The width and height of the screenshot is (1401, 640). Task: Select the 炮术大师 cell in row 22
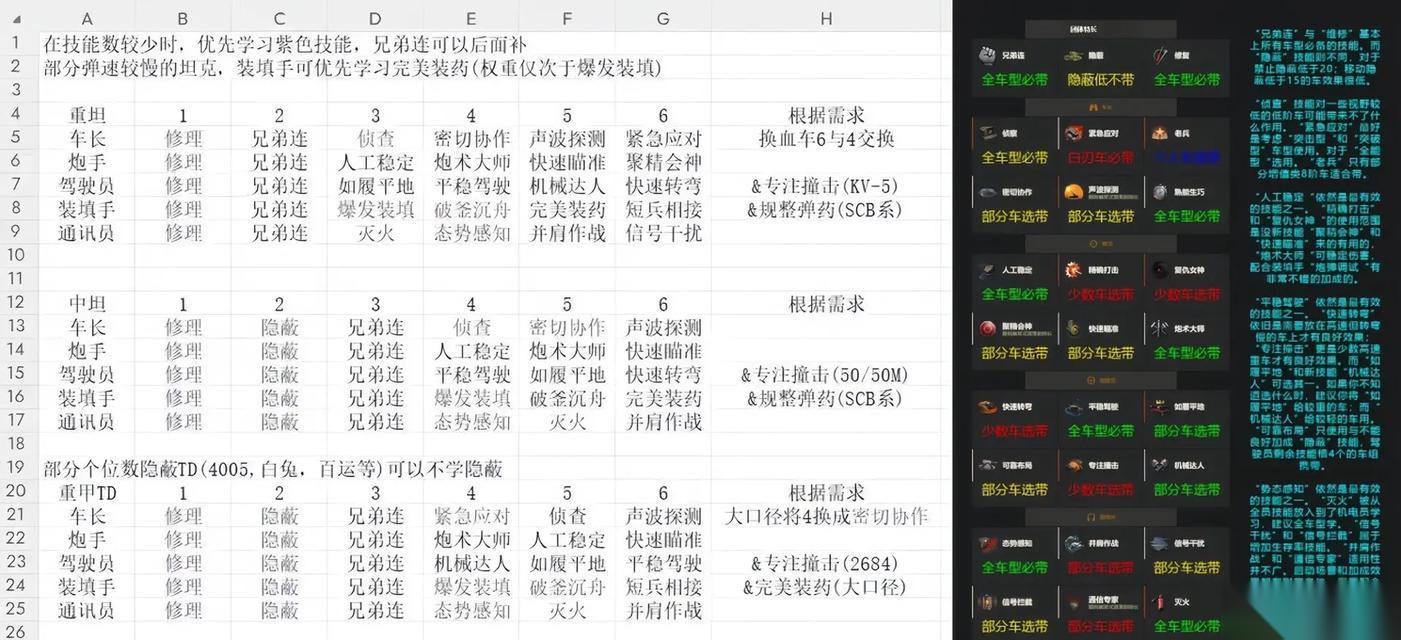pyautogui.click(x=471, y=540)
